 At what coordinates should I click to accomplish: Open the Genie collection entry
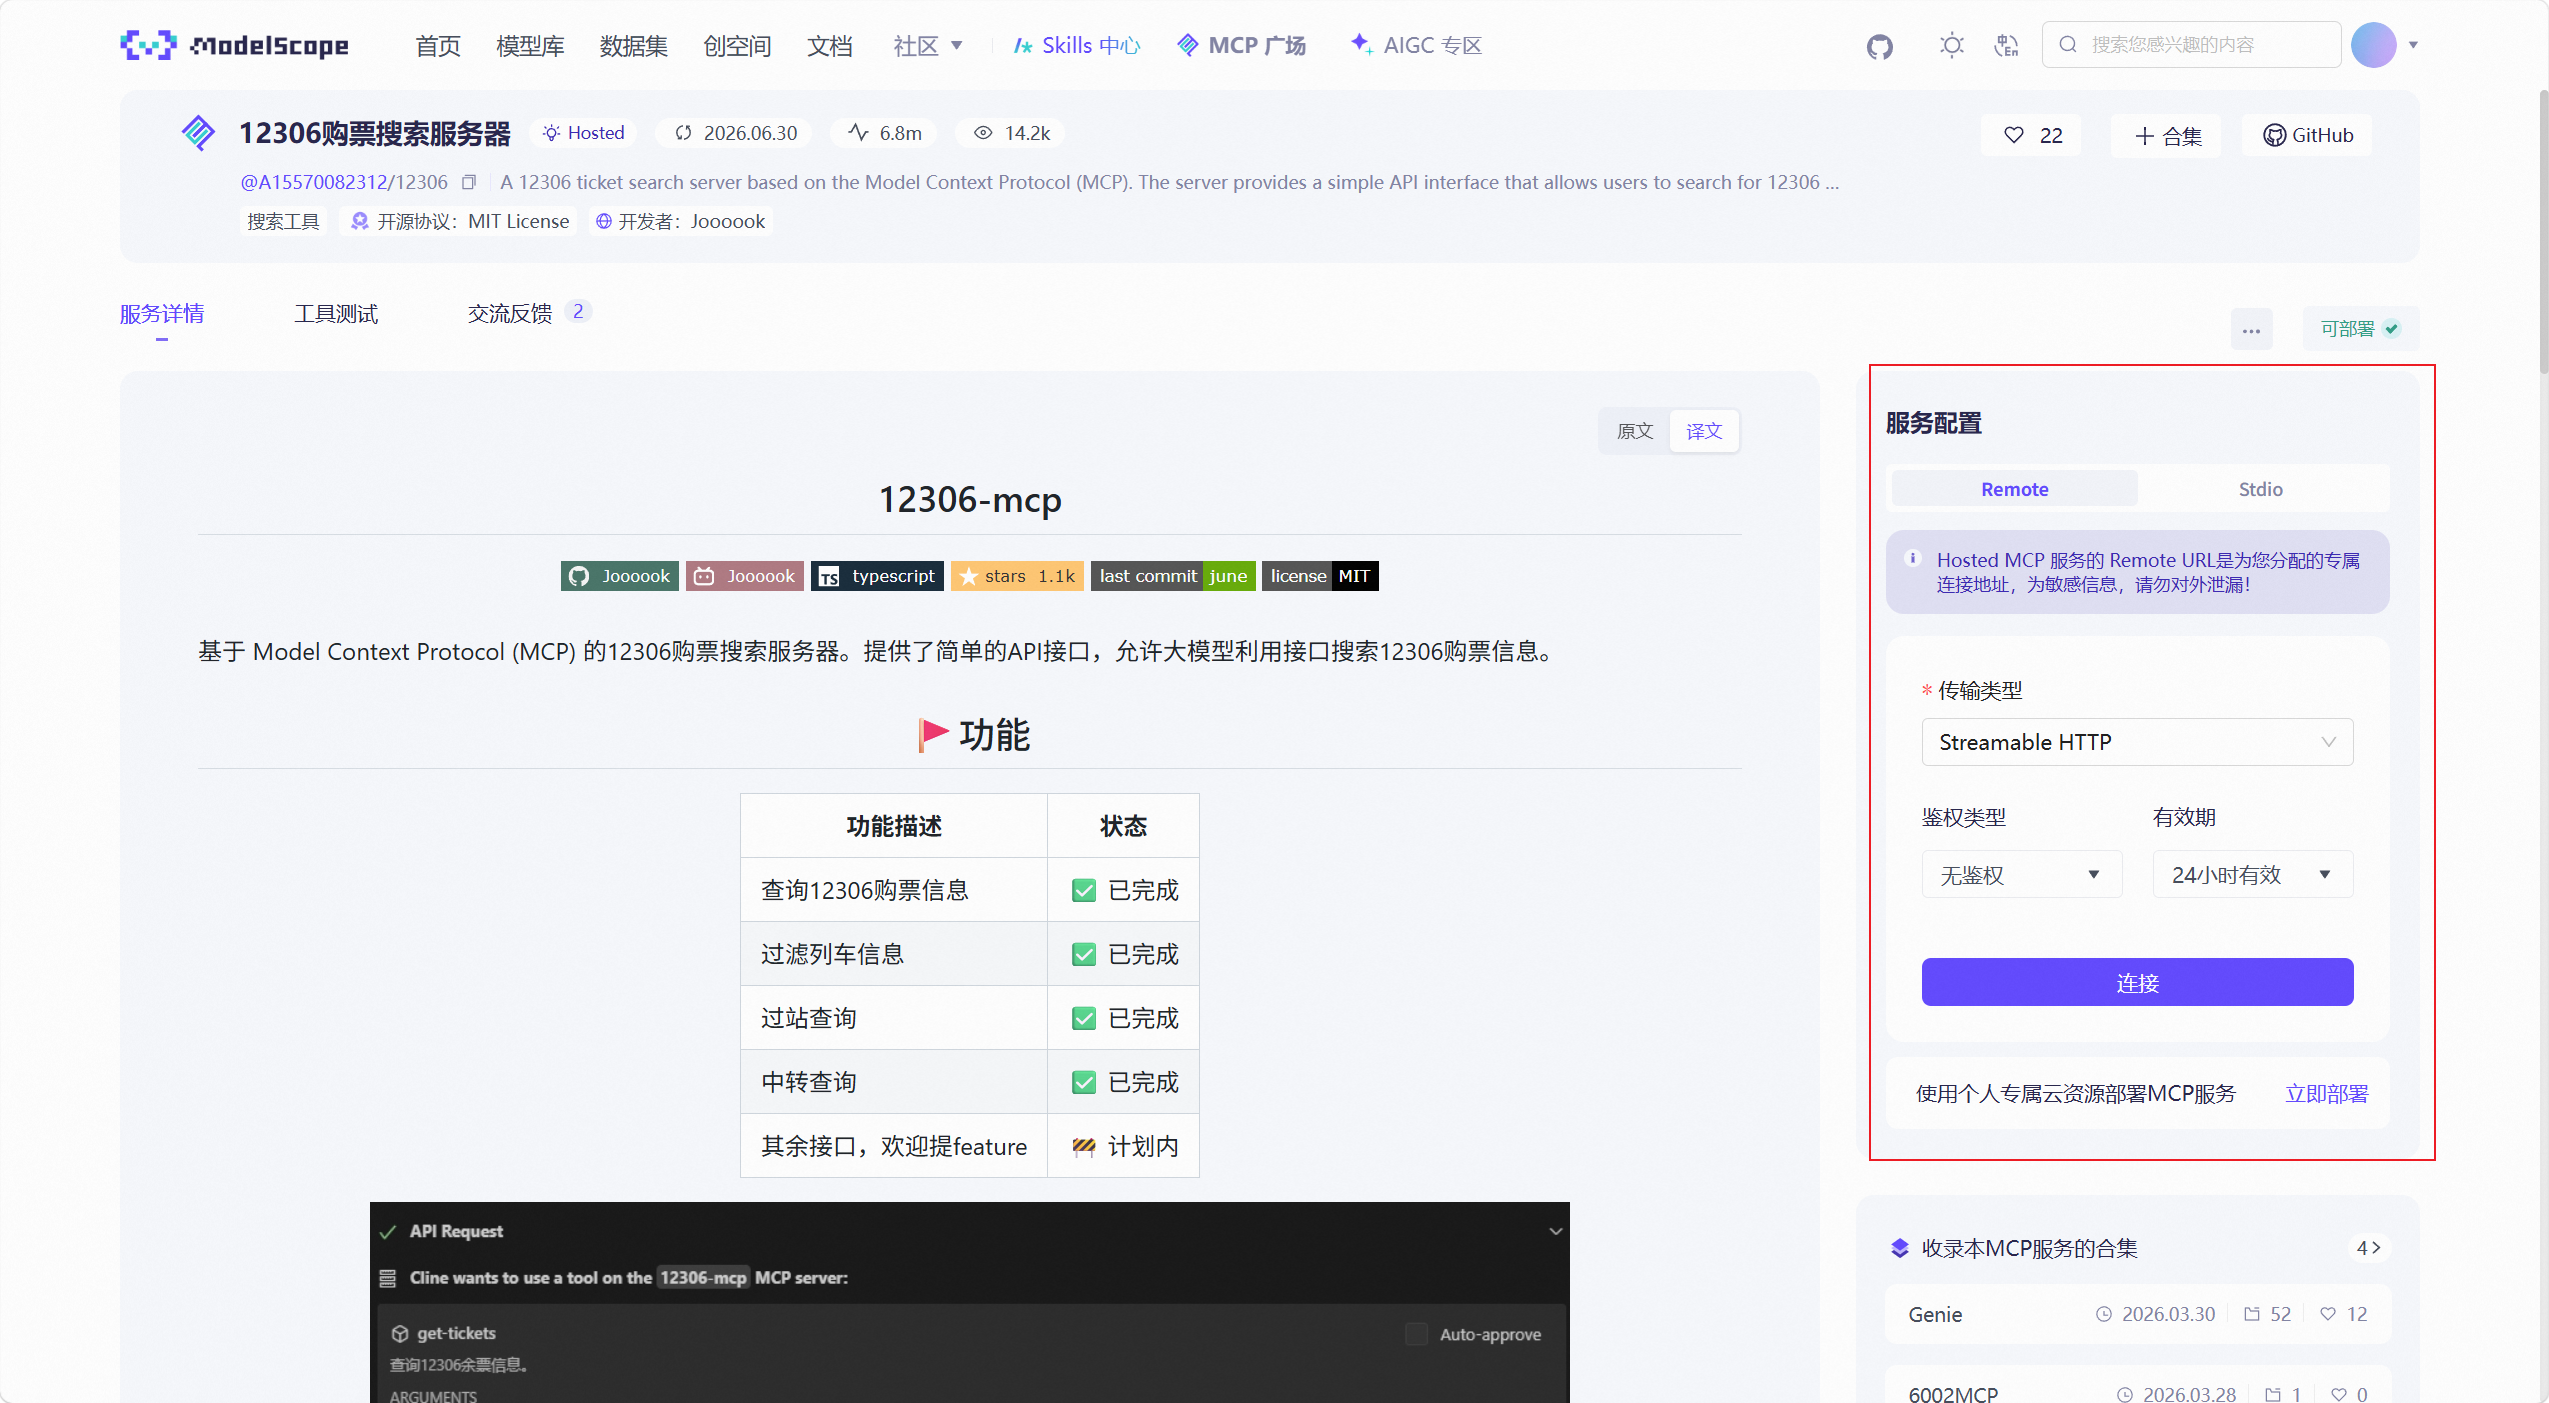click(x=2137, y=1314)
